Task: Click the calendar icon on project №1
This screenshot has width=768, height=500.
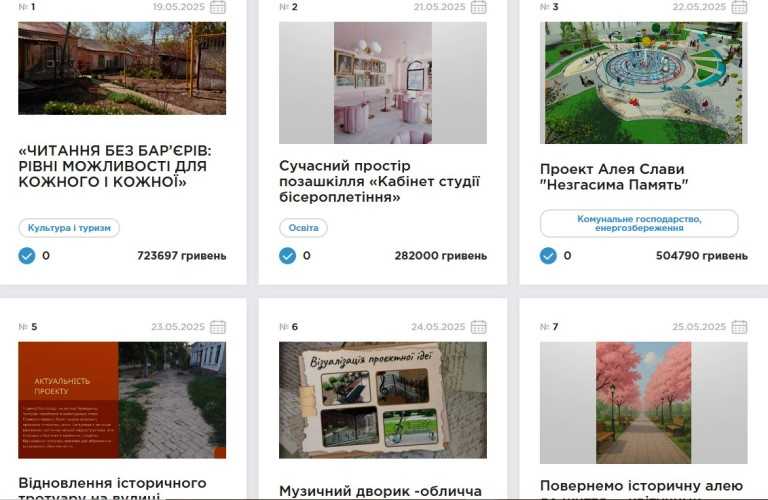Action: tap(218, 7)
